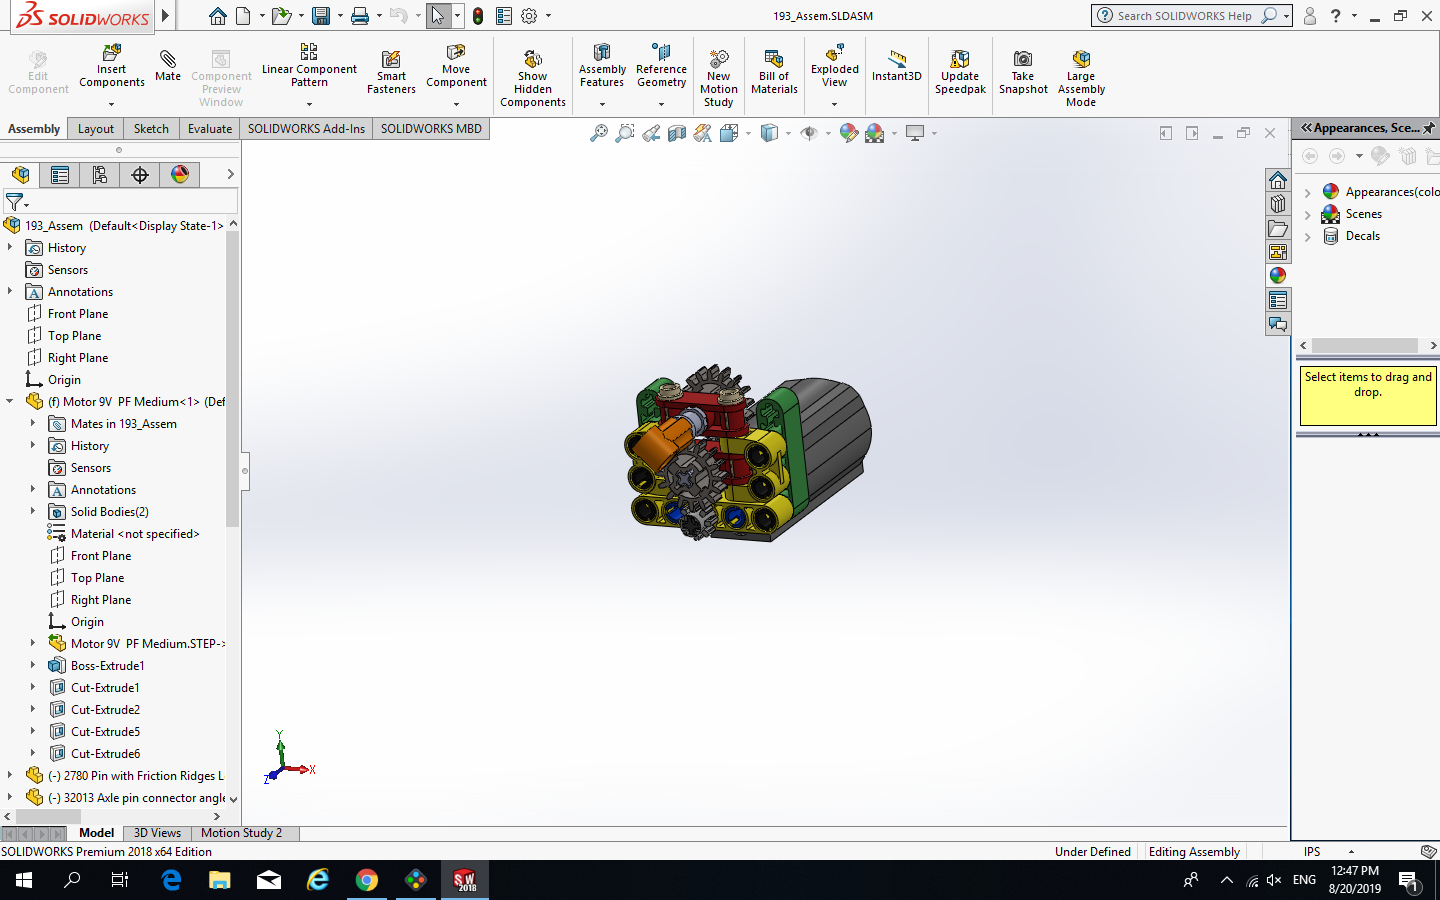Open Design Library task pane tab

1278,204
